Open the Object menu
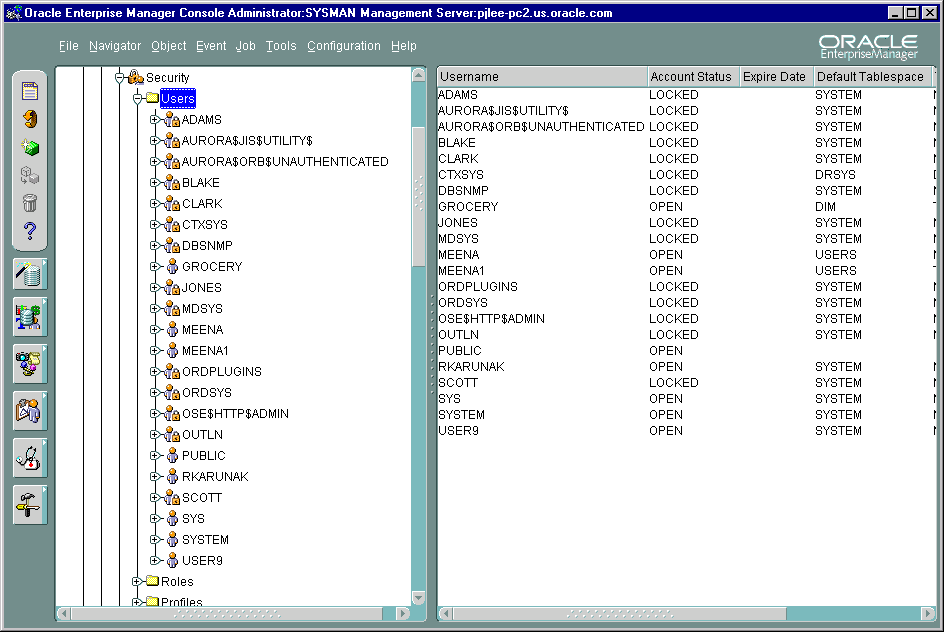This screenshot has height=632, width=944. pos(169,46)
